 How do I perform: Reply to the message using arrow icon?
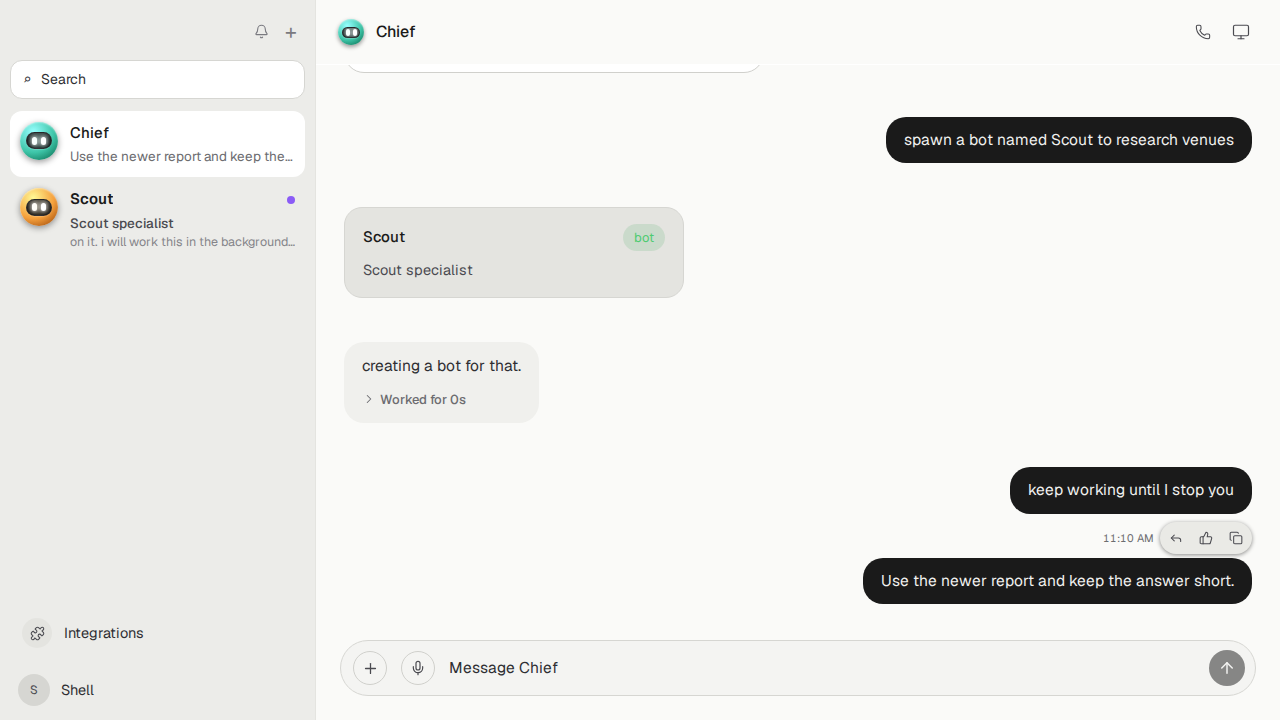coord(1176,538)
